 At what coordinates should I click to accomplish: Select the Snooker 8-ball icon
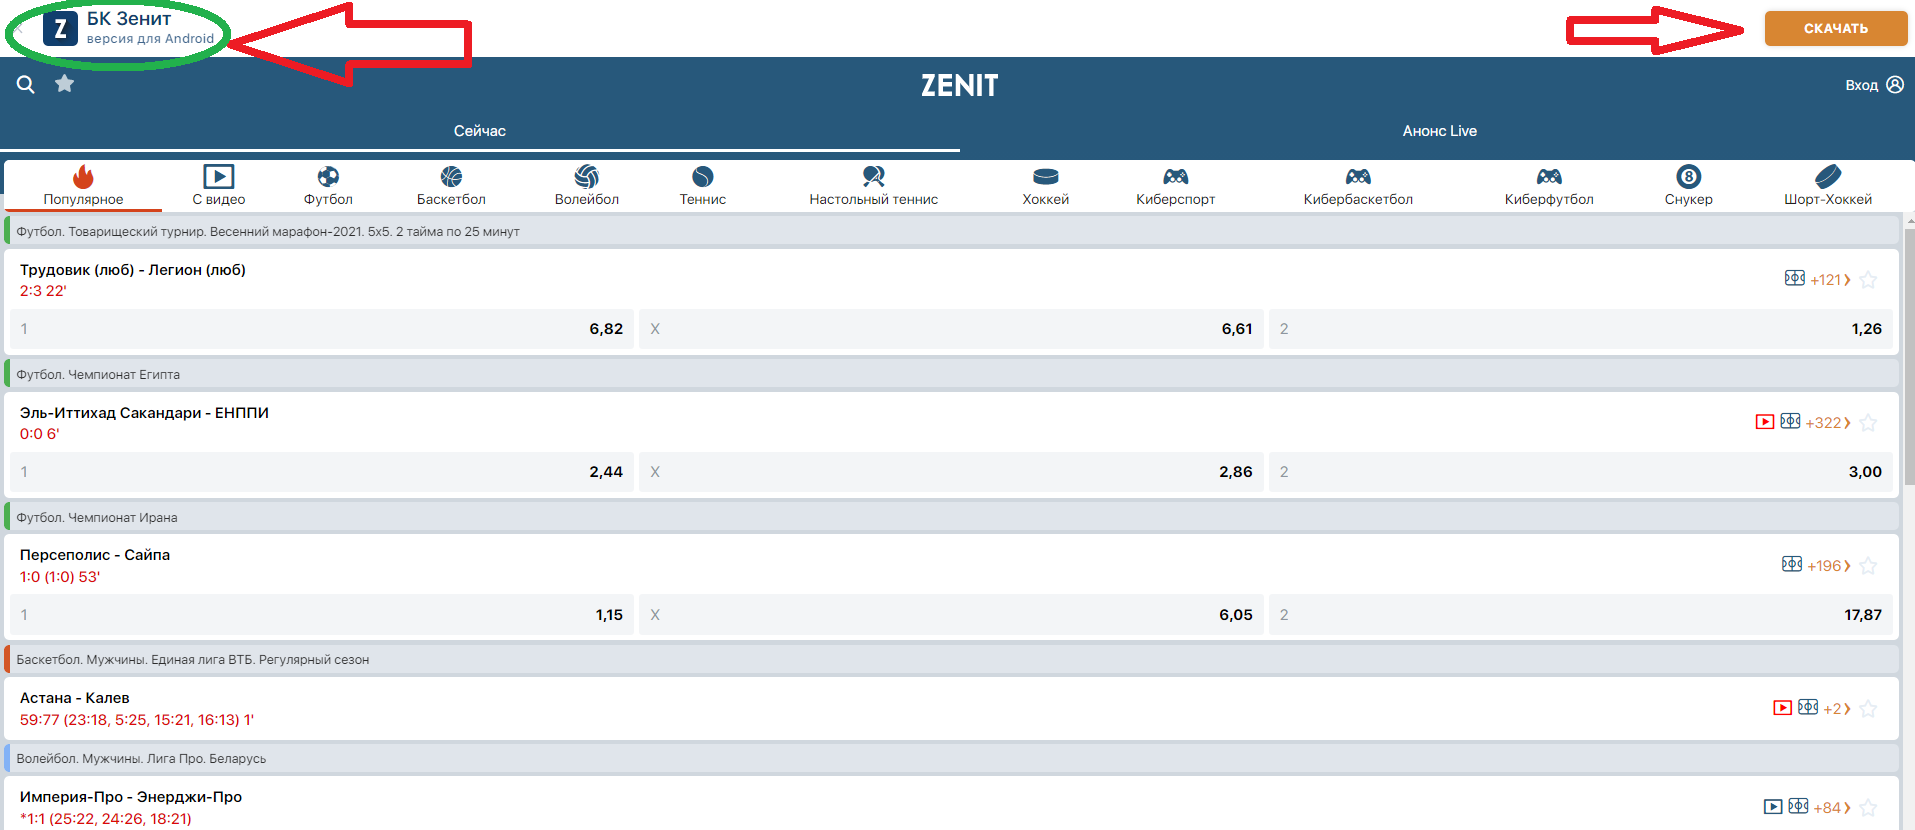click(x=1688, y=178)
